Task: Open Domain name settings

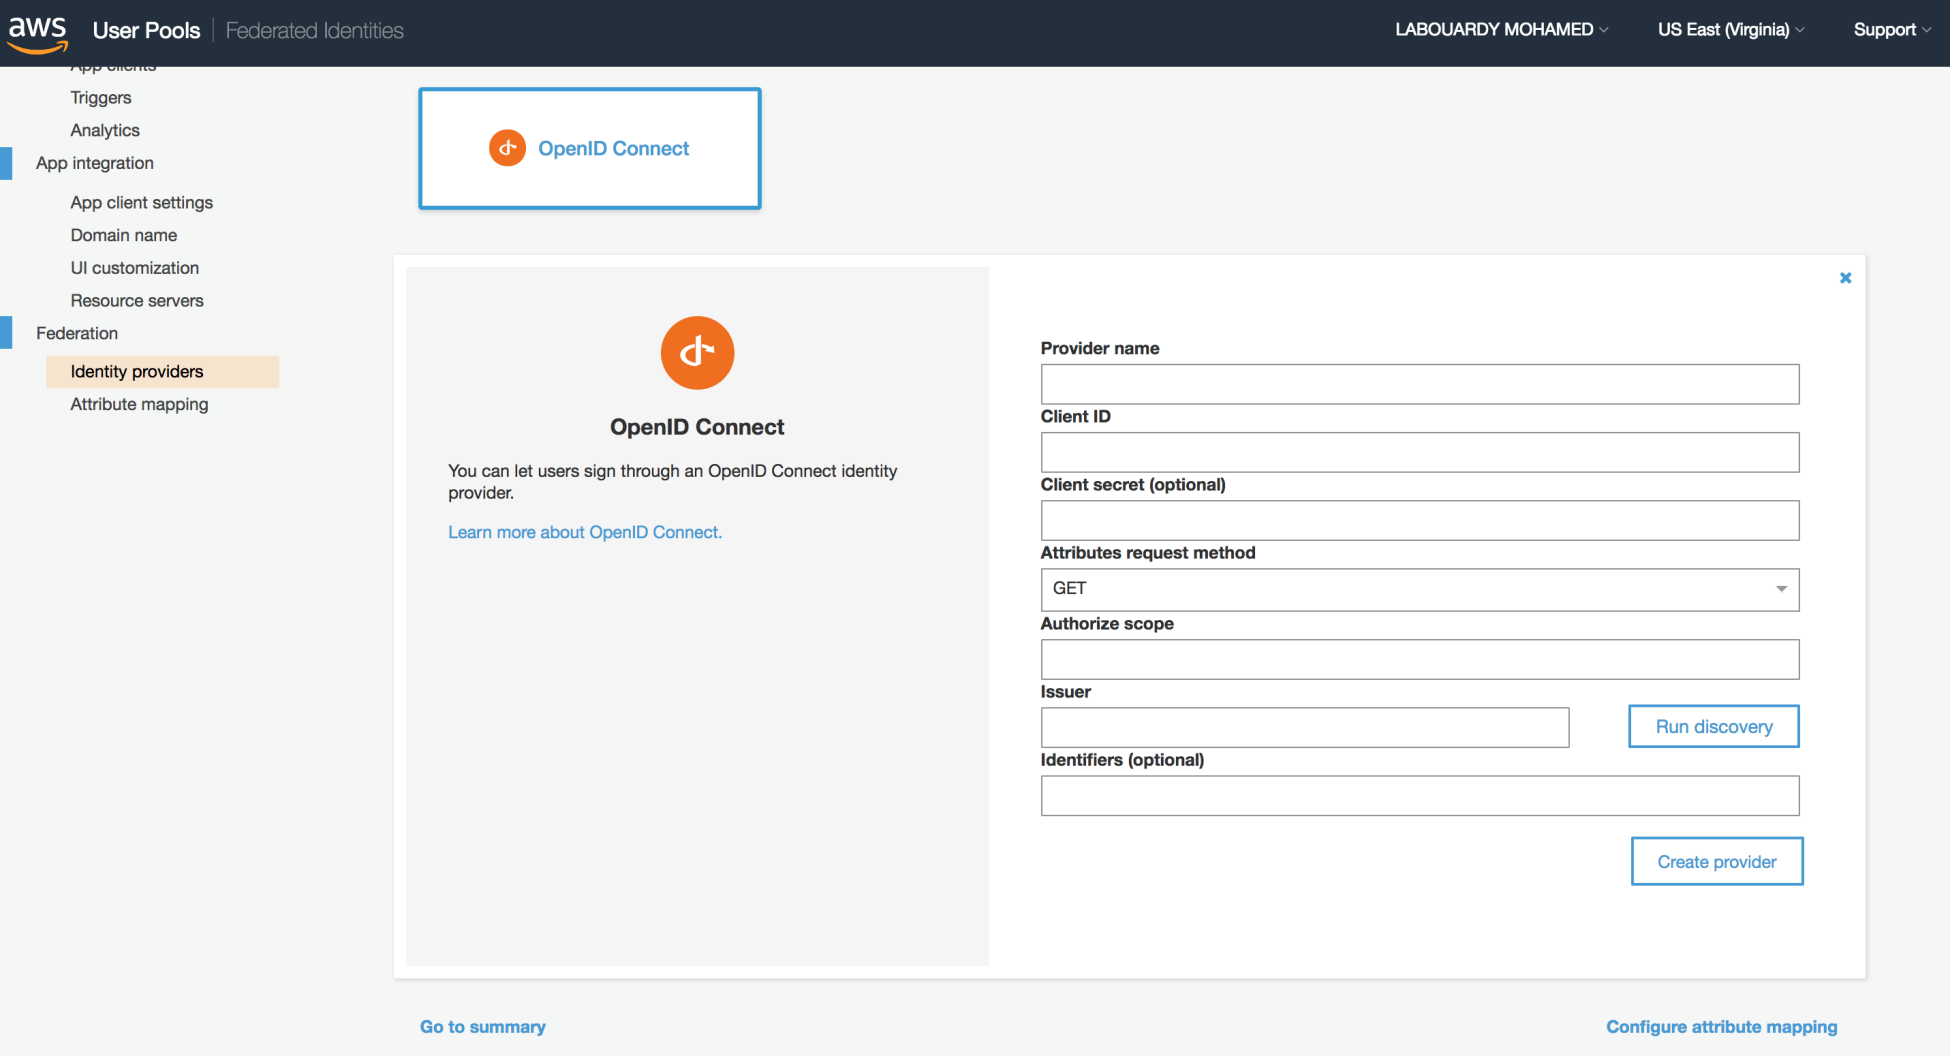Action: click(124, 235)
